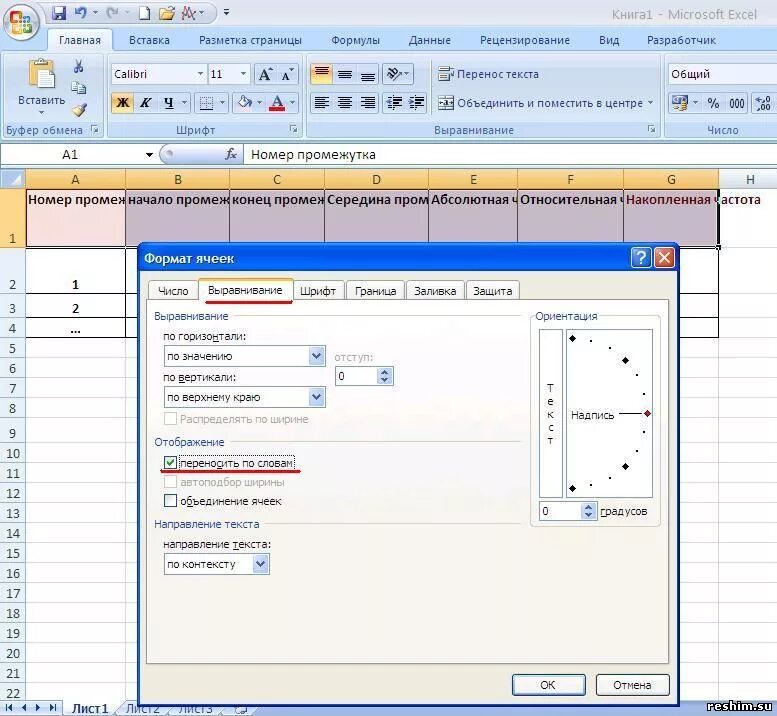The width and height of the screenshot is (777, 716).
Task: Click the Office button orb
Action: 21,23
